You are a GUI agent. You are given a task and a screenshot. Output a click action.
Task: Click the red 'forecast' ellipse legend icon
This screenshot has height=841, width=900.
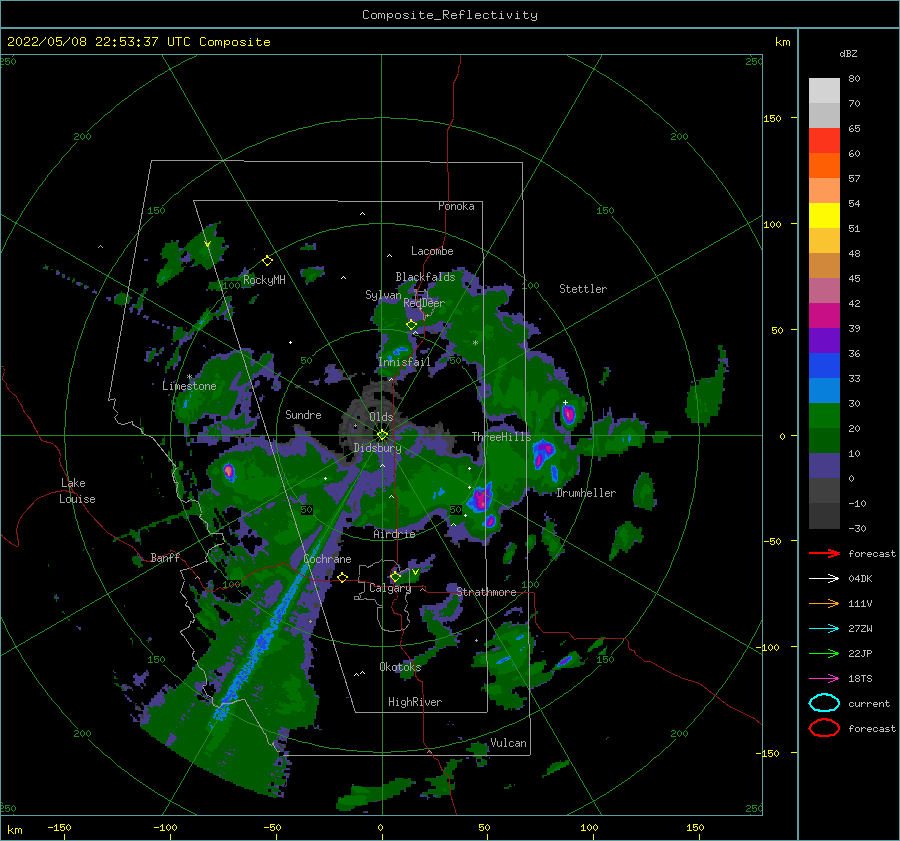coord(824,728)
